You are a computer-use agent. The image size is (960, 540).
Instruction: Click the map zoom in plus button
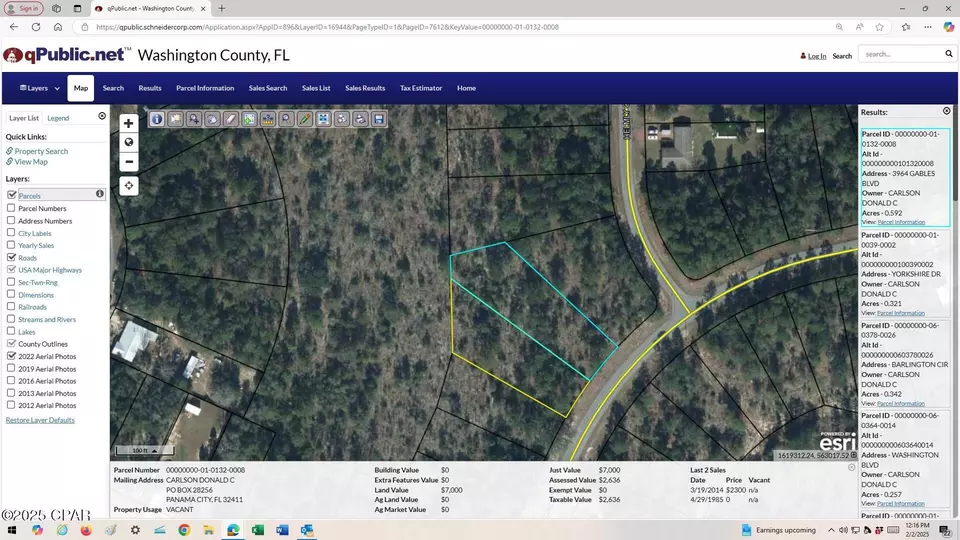click(x=129, y=124)
